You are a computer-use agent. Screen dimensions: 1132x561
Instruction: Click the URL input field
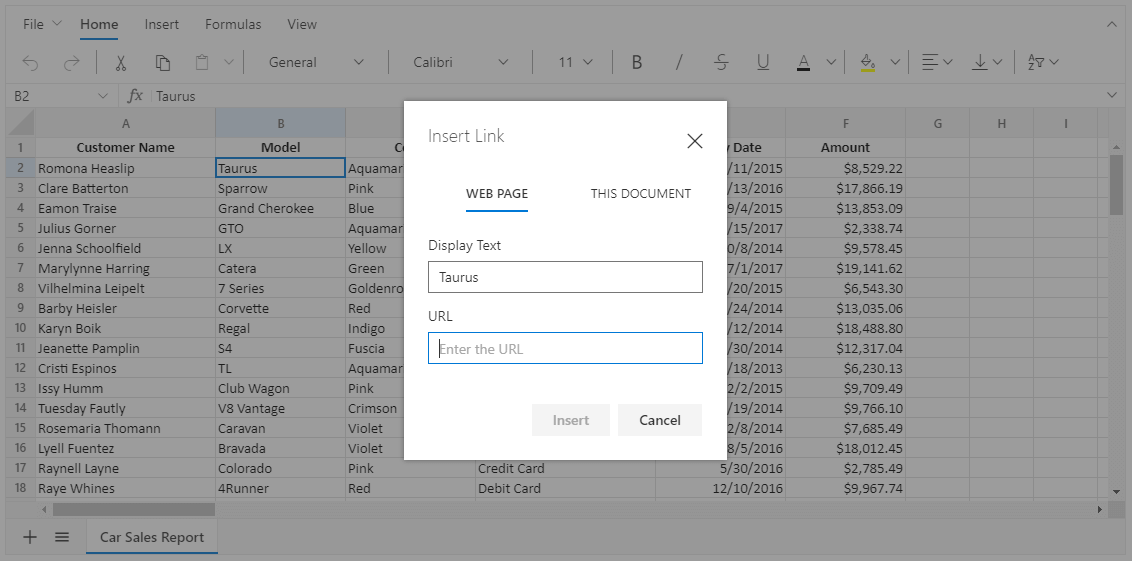point(565,348)
